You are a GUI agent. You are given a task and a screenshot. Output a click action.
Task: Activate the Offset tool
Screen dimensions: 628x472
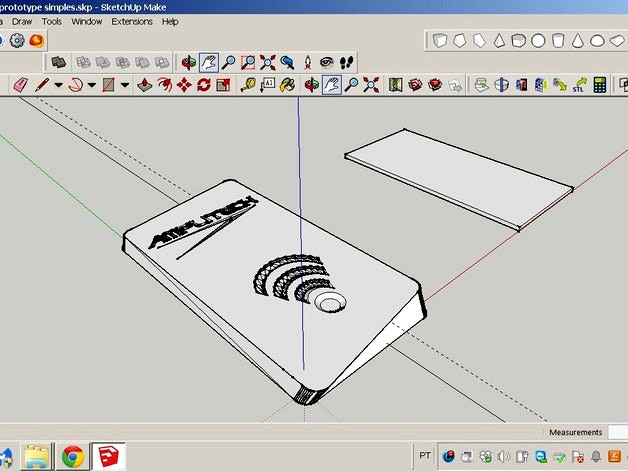click(x=164, y=85)
